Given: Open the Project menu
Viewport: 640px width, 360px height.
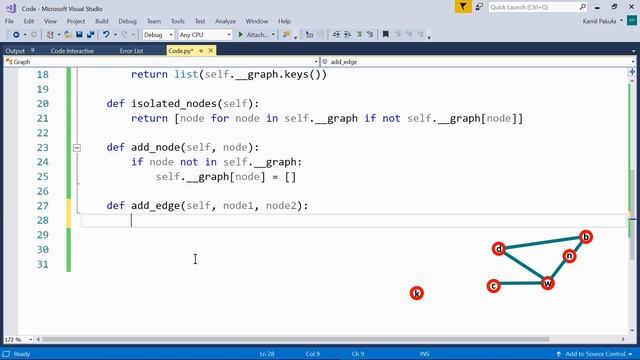Looking at the screenshot, I should [x=76, y=21].
